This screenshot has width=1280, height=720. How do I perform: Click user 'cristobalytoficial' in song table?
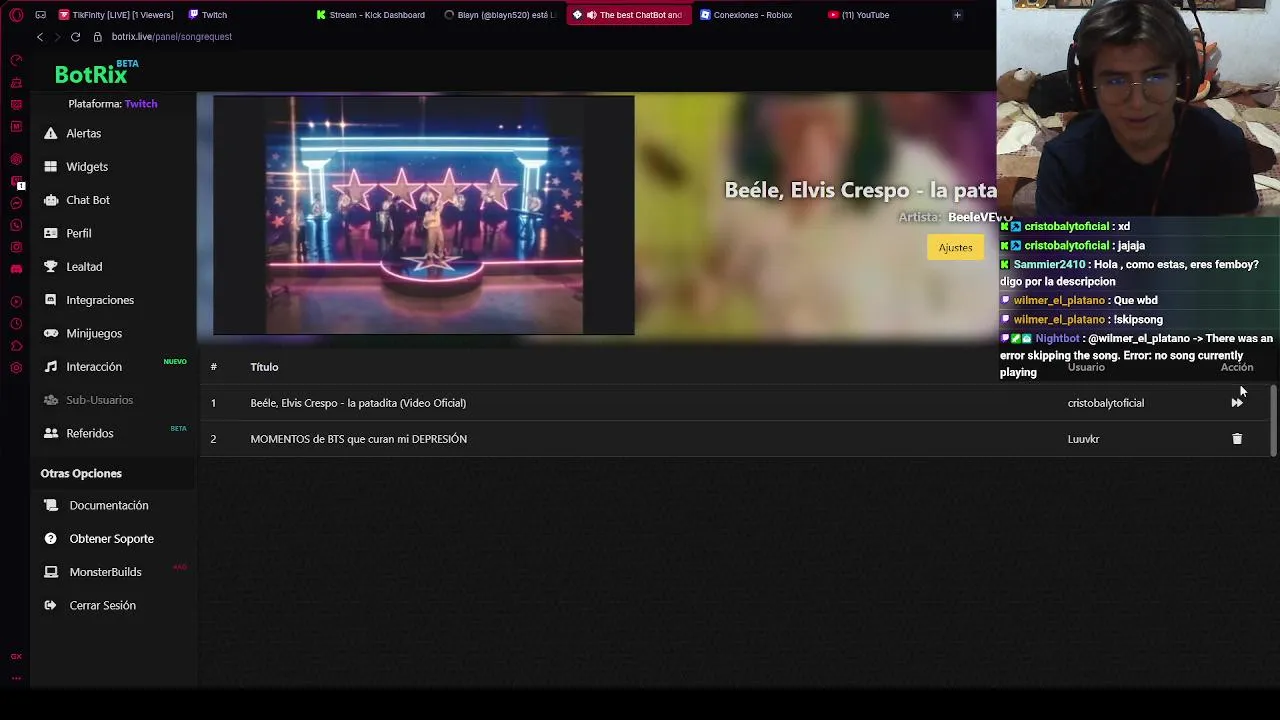click(x=1105, y=403)
